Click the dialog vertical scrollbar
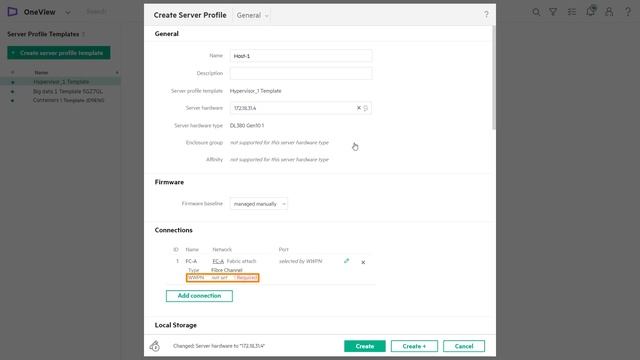640x360 pixels. (494, 78)
